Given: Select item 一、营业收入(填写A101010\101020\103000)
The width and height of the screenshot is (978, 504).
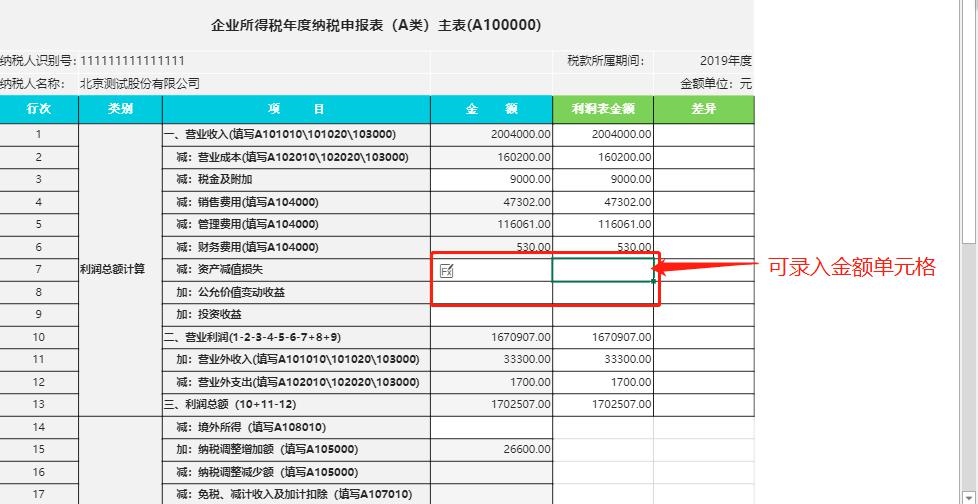Looking at the screenshot, I should pyautogui.click(x=296, y=134).
